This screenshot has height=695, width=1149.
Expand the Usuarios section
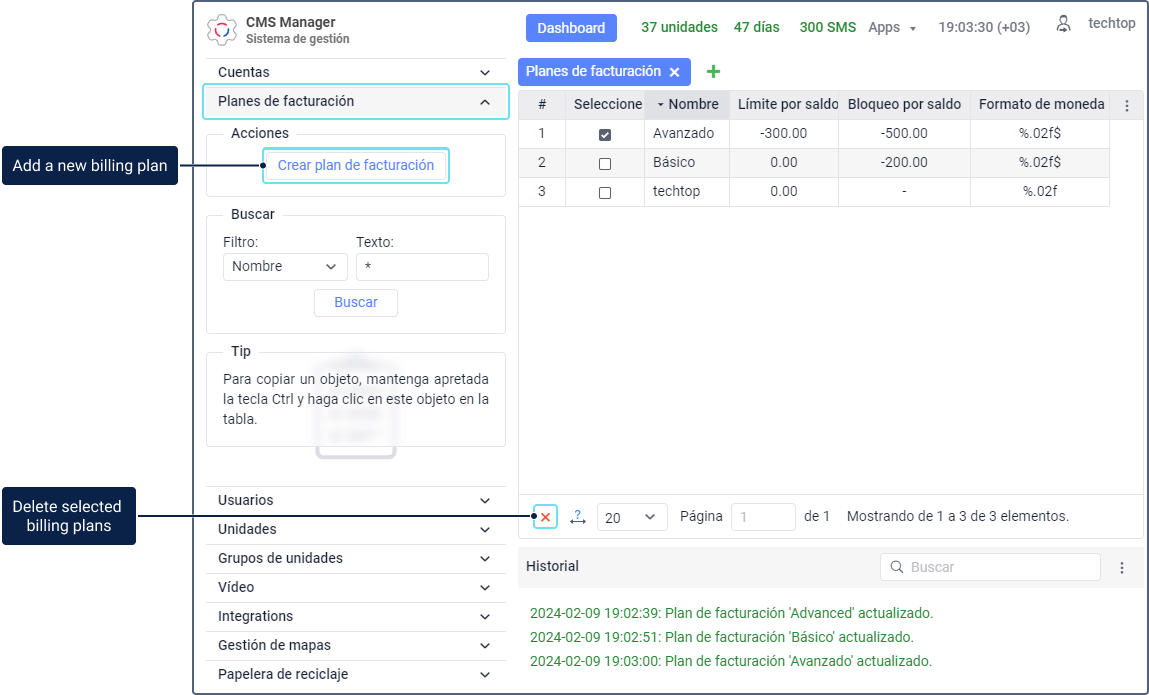355,500
